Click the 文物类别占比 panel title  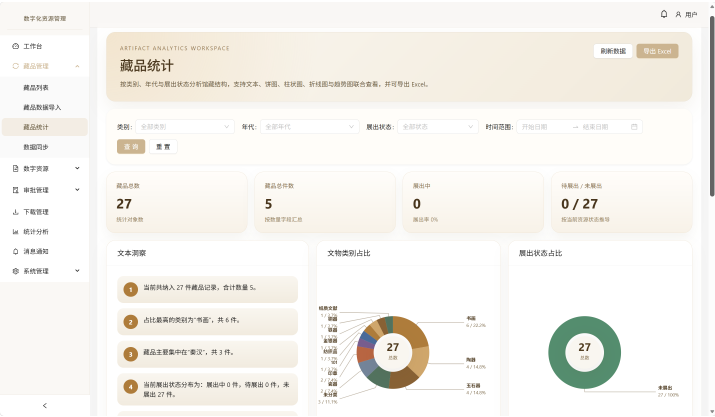click(x=349, y=253)
